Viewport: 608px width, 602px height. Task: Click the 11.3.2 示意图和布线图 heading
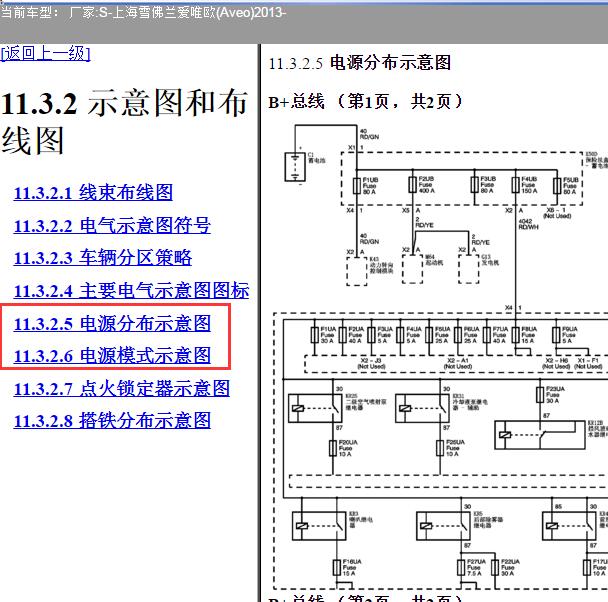(x=124, y=121)
